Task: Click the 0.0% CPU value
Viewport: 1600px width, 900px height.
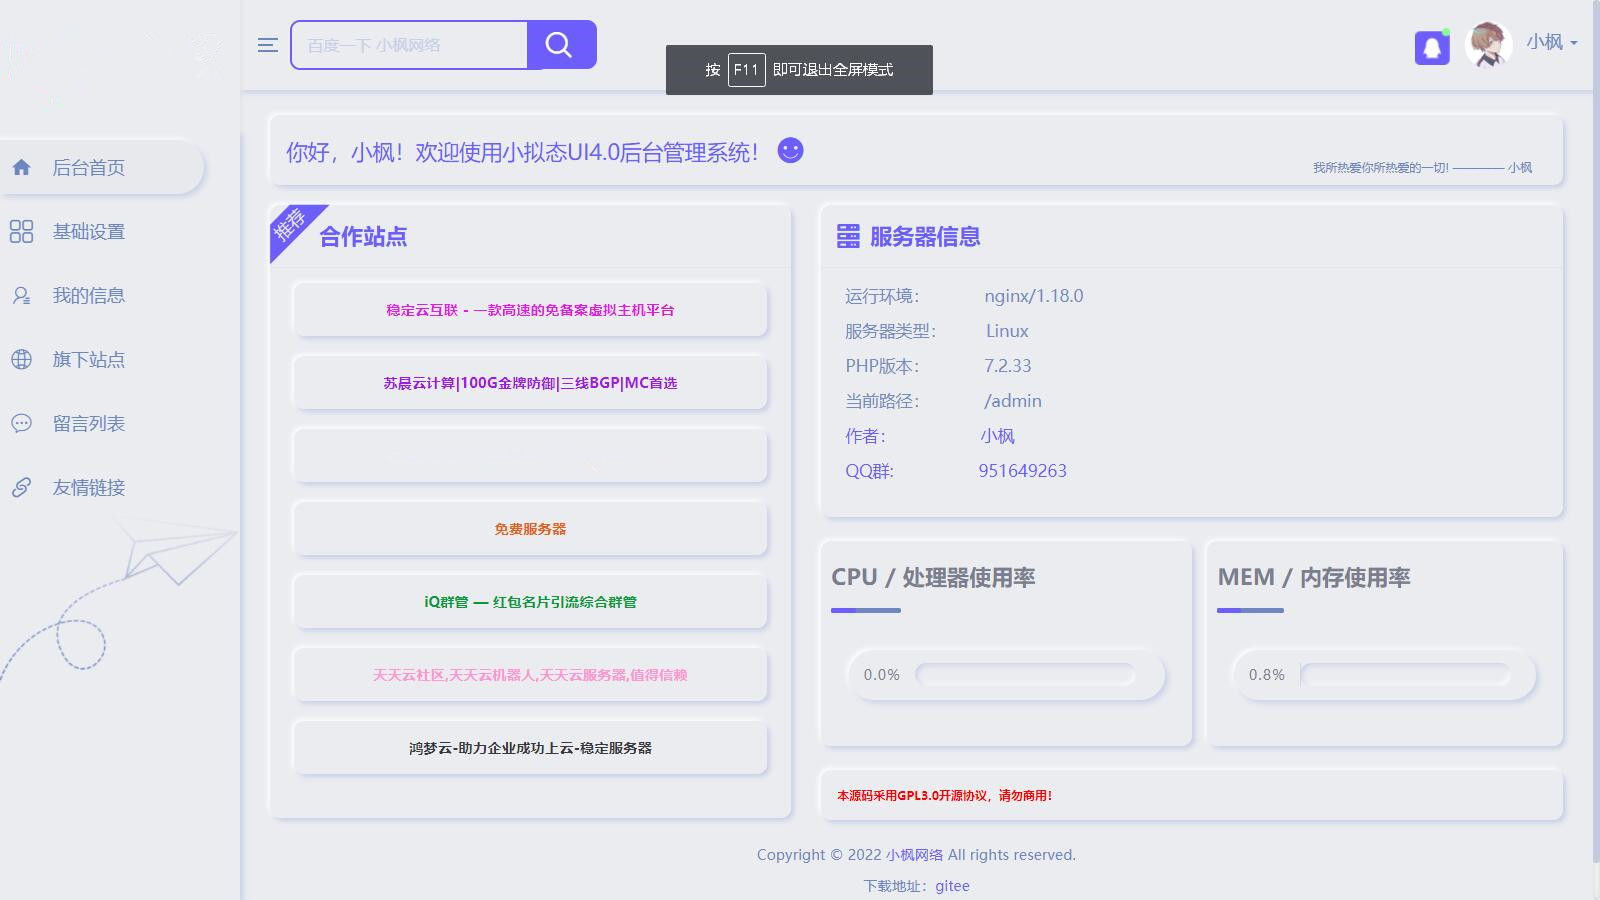Action: coord(882,675)
